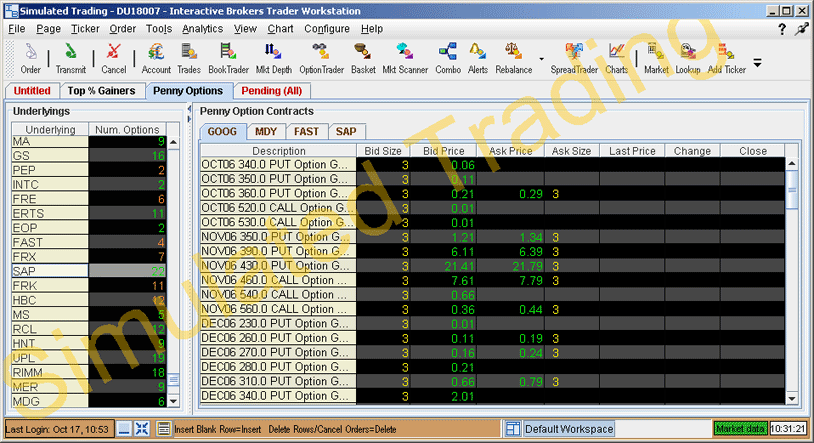Click the workspace layout icon
The width and height of the screenshot is (814, 443).
pyautogui.click(x=513, y=429)
